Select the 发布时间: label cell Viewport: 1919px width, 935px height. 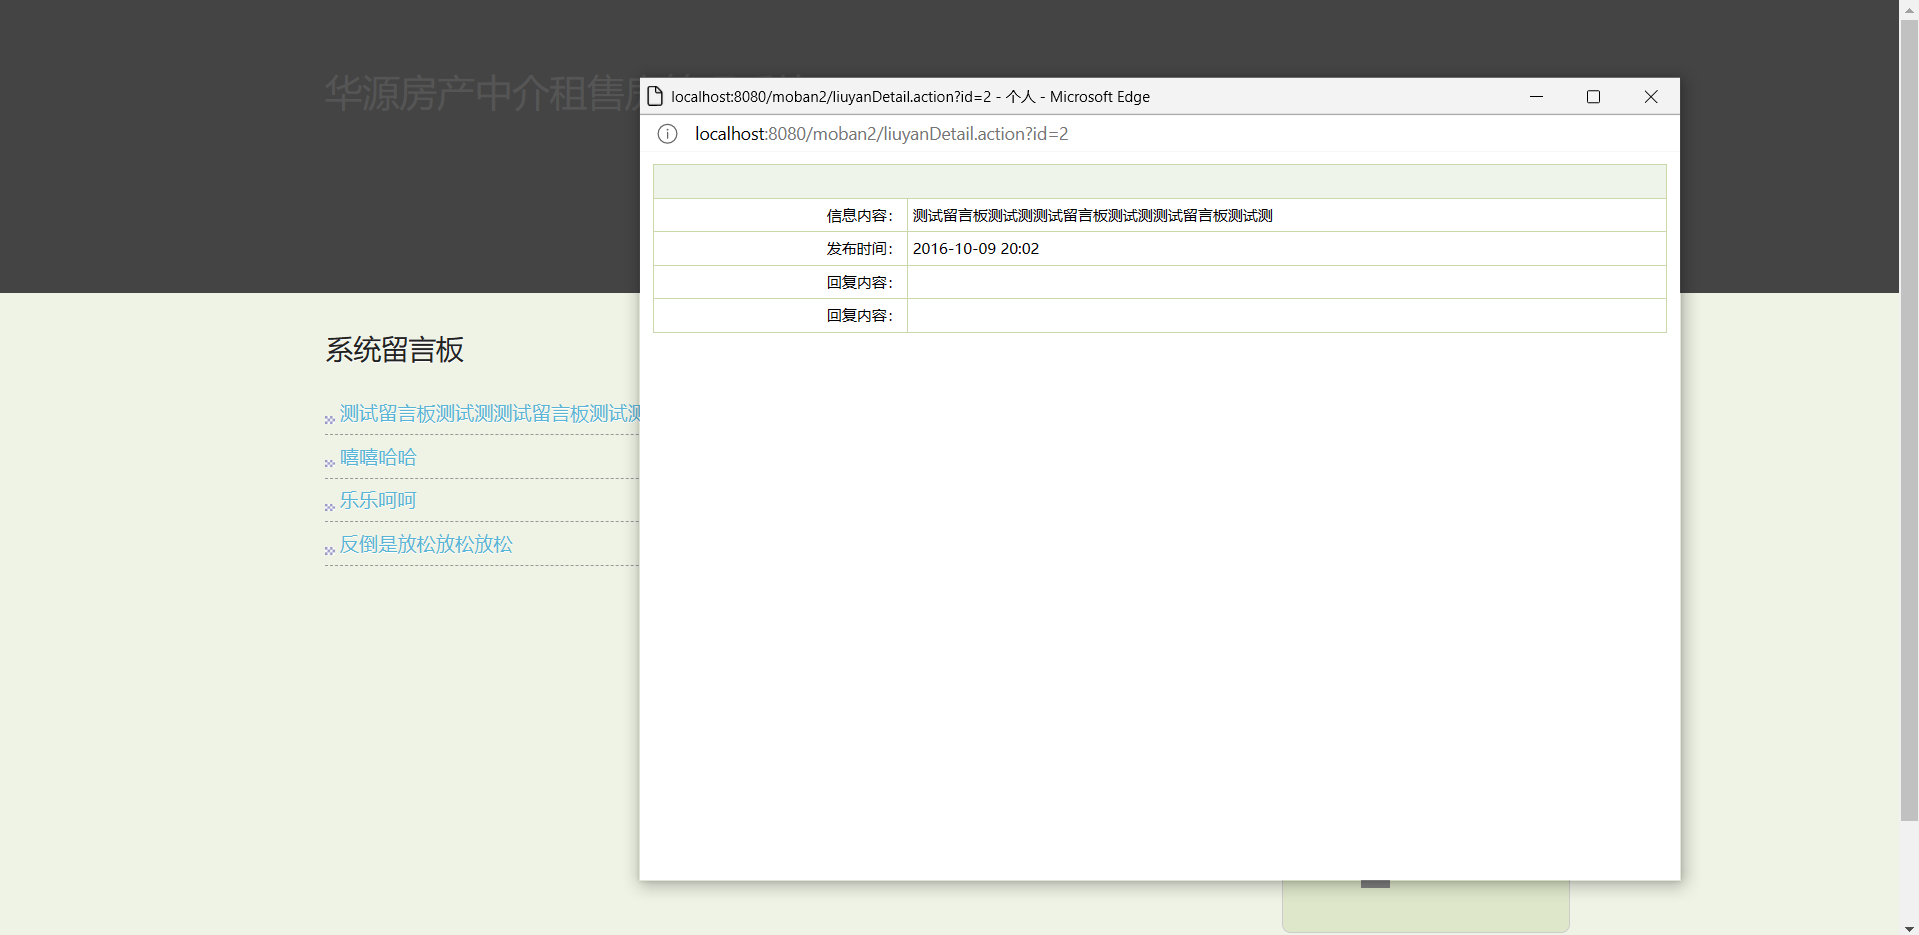click(x=780, y=249)
